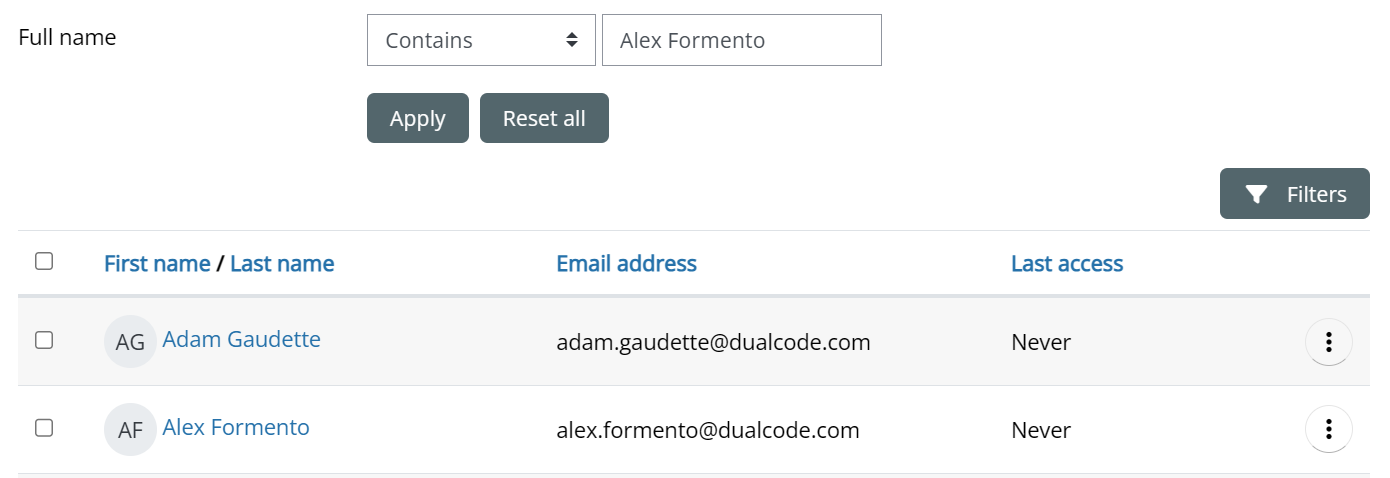Sort table by Last name
The width and height of the screenshot is (1390, 478).
(x=282, y=264)
